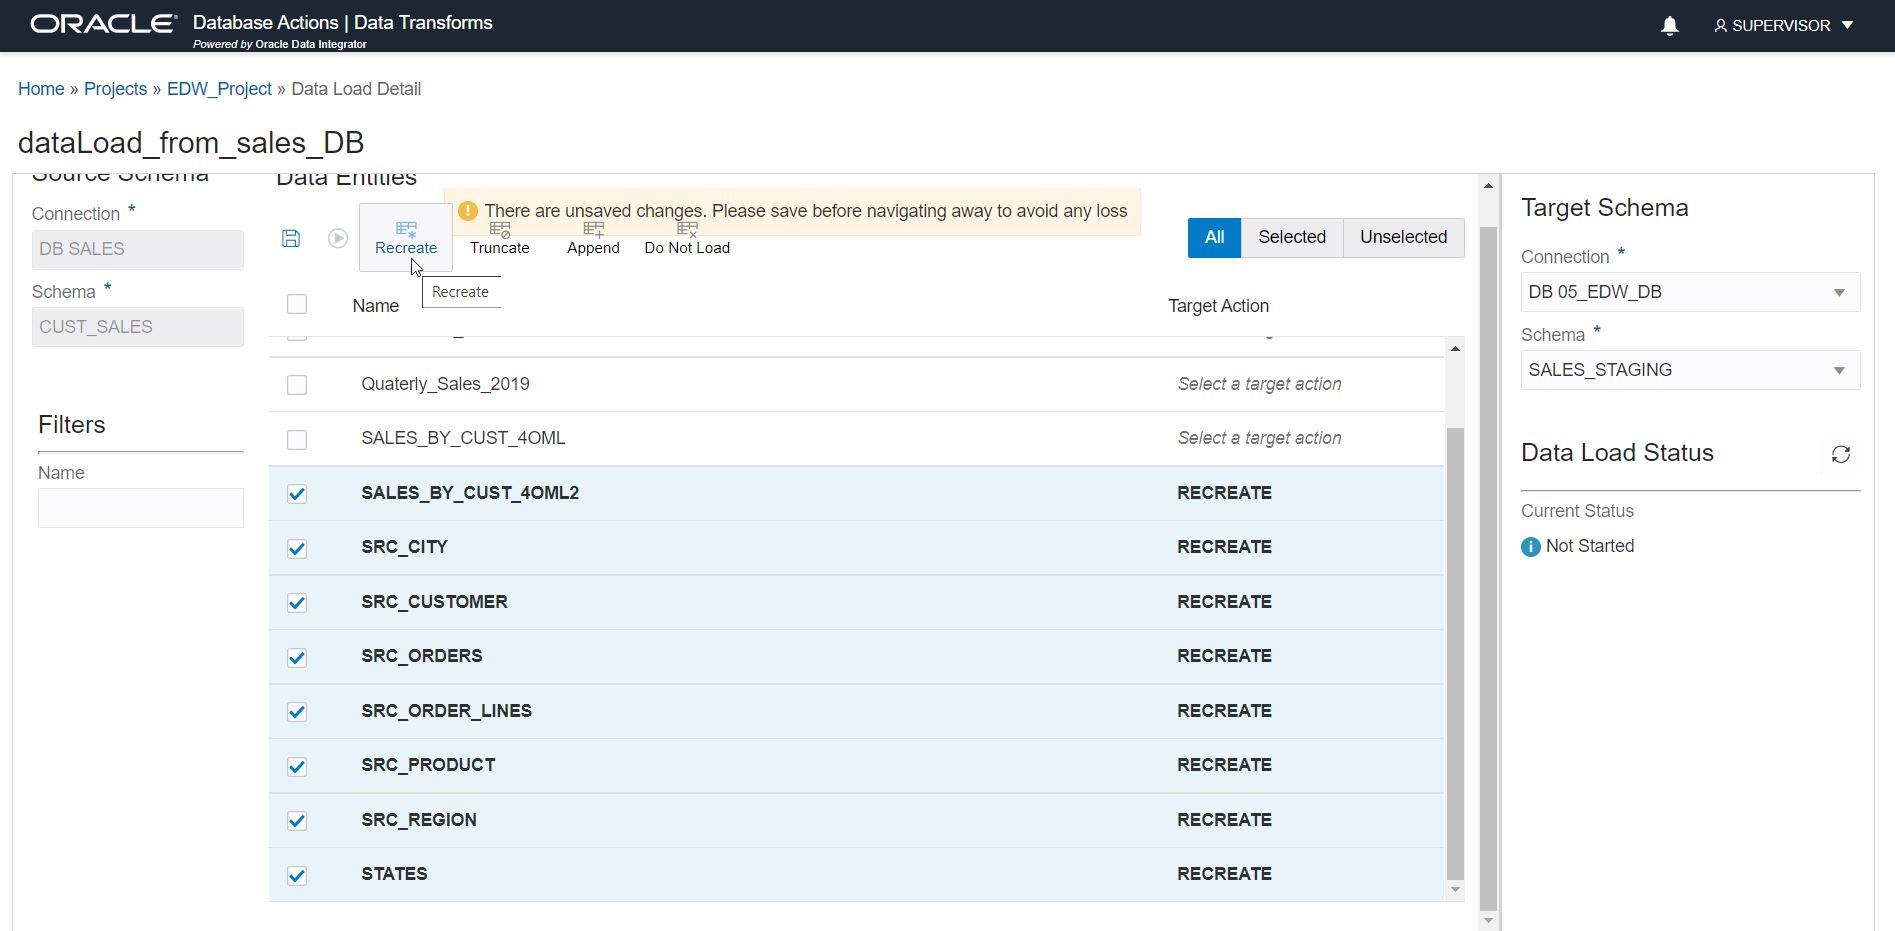Open the notifications bell
The image size is (1895, 931).
(1669, 26)
